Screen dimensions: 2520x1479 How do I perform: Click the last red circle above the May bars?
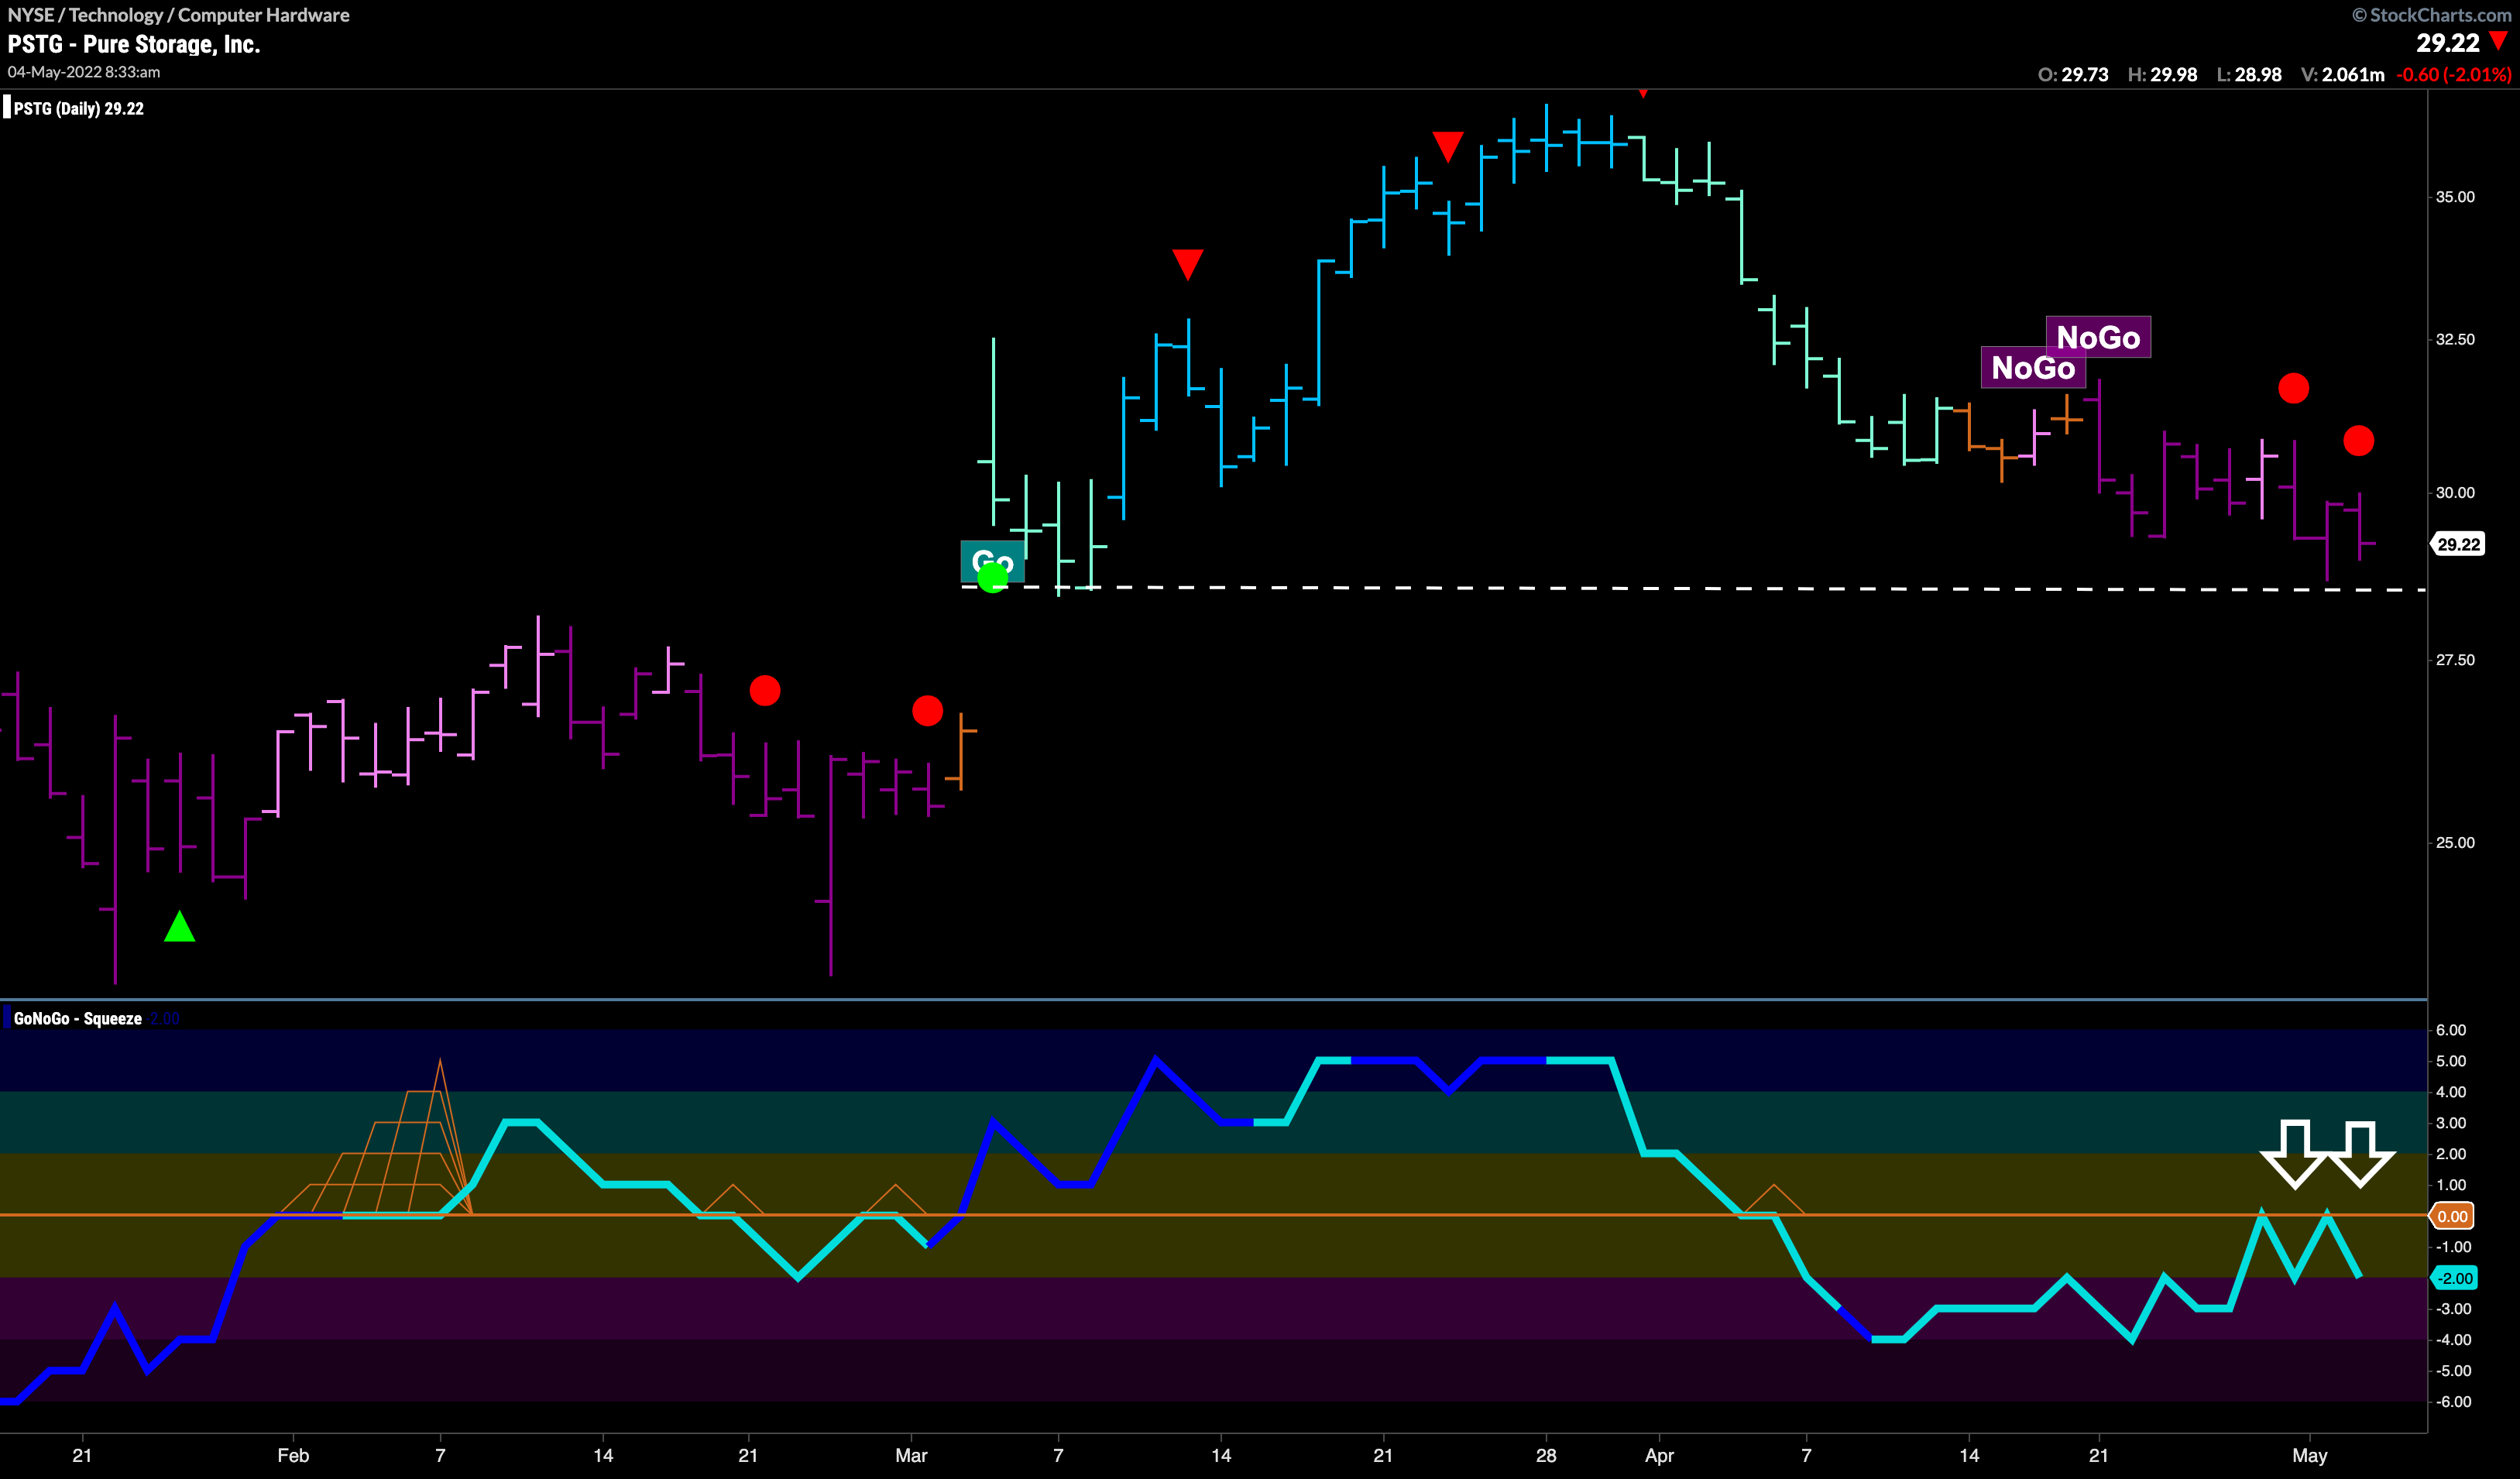coord(2358,441)
